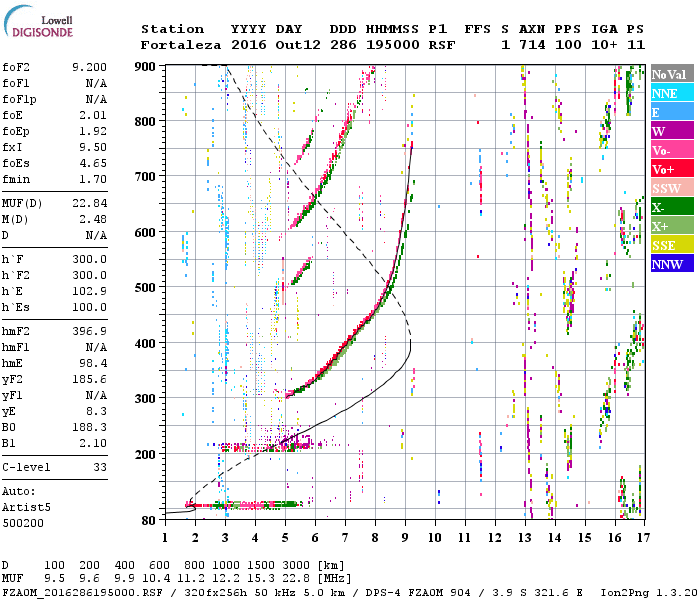
Task: Click the MUF(D) value 22.84
Action: tap(89, 203)
